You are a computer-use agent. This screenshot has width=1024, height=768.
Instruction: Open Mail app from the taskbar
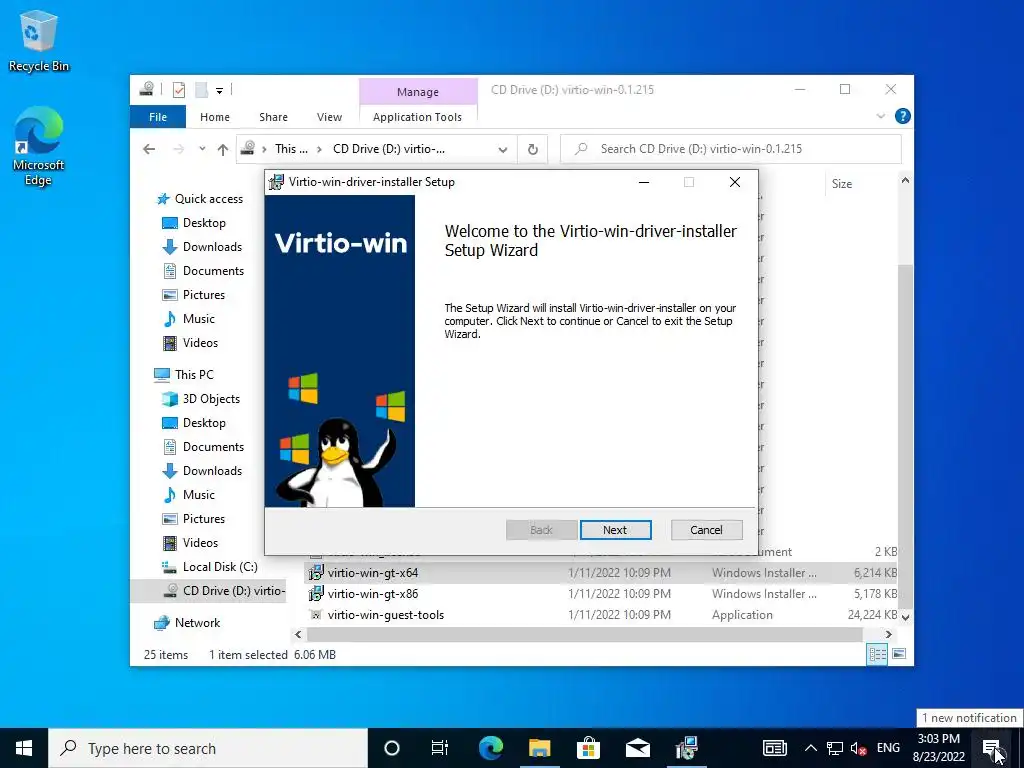click(637, 748)
